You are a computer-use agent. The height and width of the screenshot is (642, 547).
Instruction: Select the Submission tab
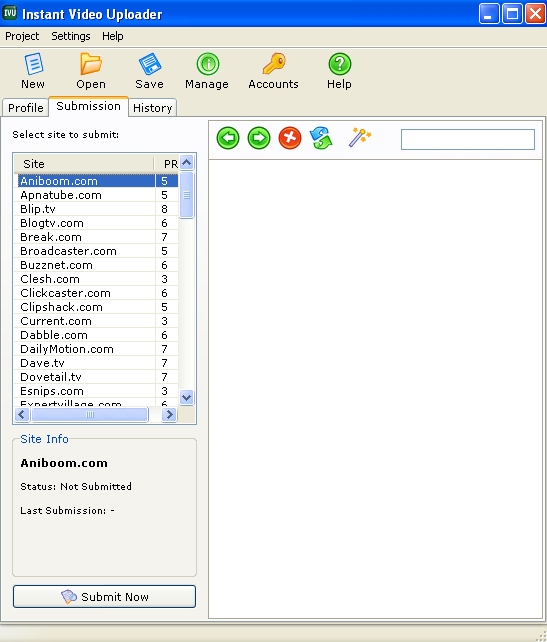[x=88, y=106]
